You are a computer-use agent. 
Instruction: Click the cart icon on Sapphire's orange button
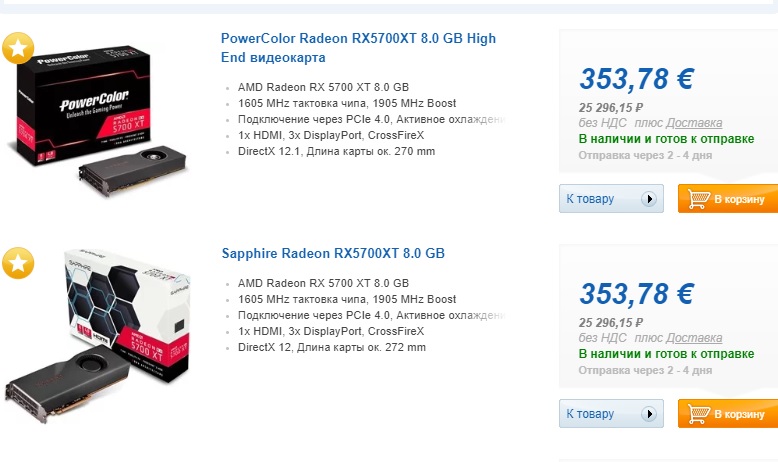(697, 413)
